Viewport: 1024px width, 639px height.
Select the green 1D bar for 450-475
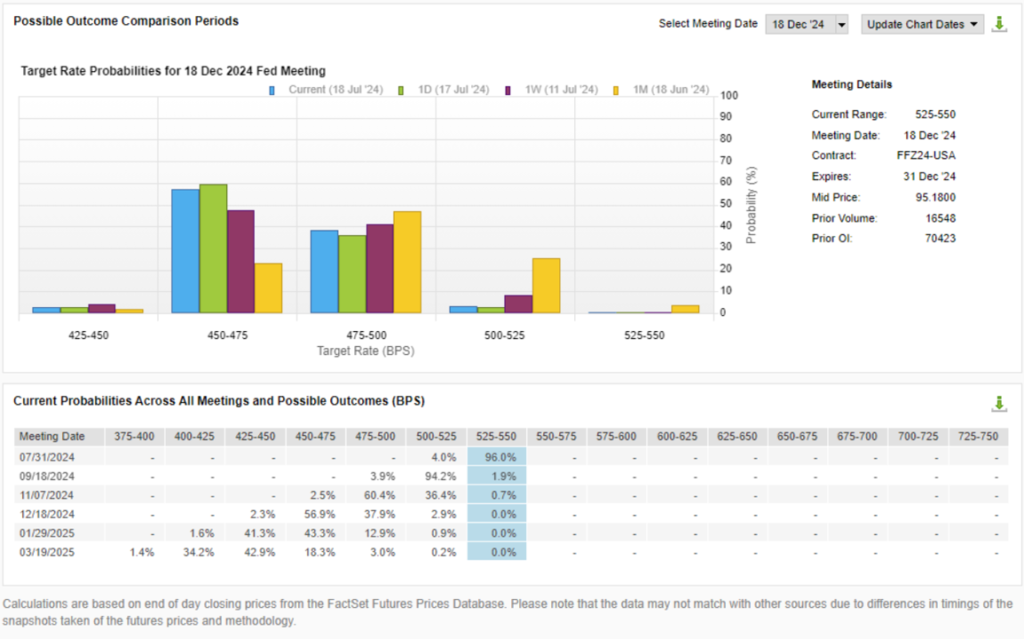pos(214,249)
